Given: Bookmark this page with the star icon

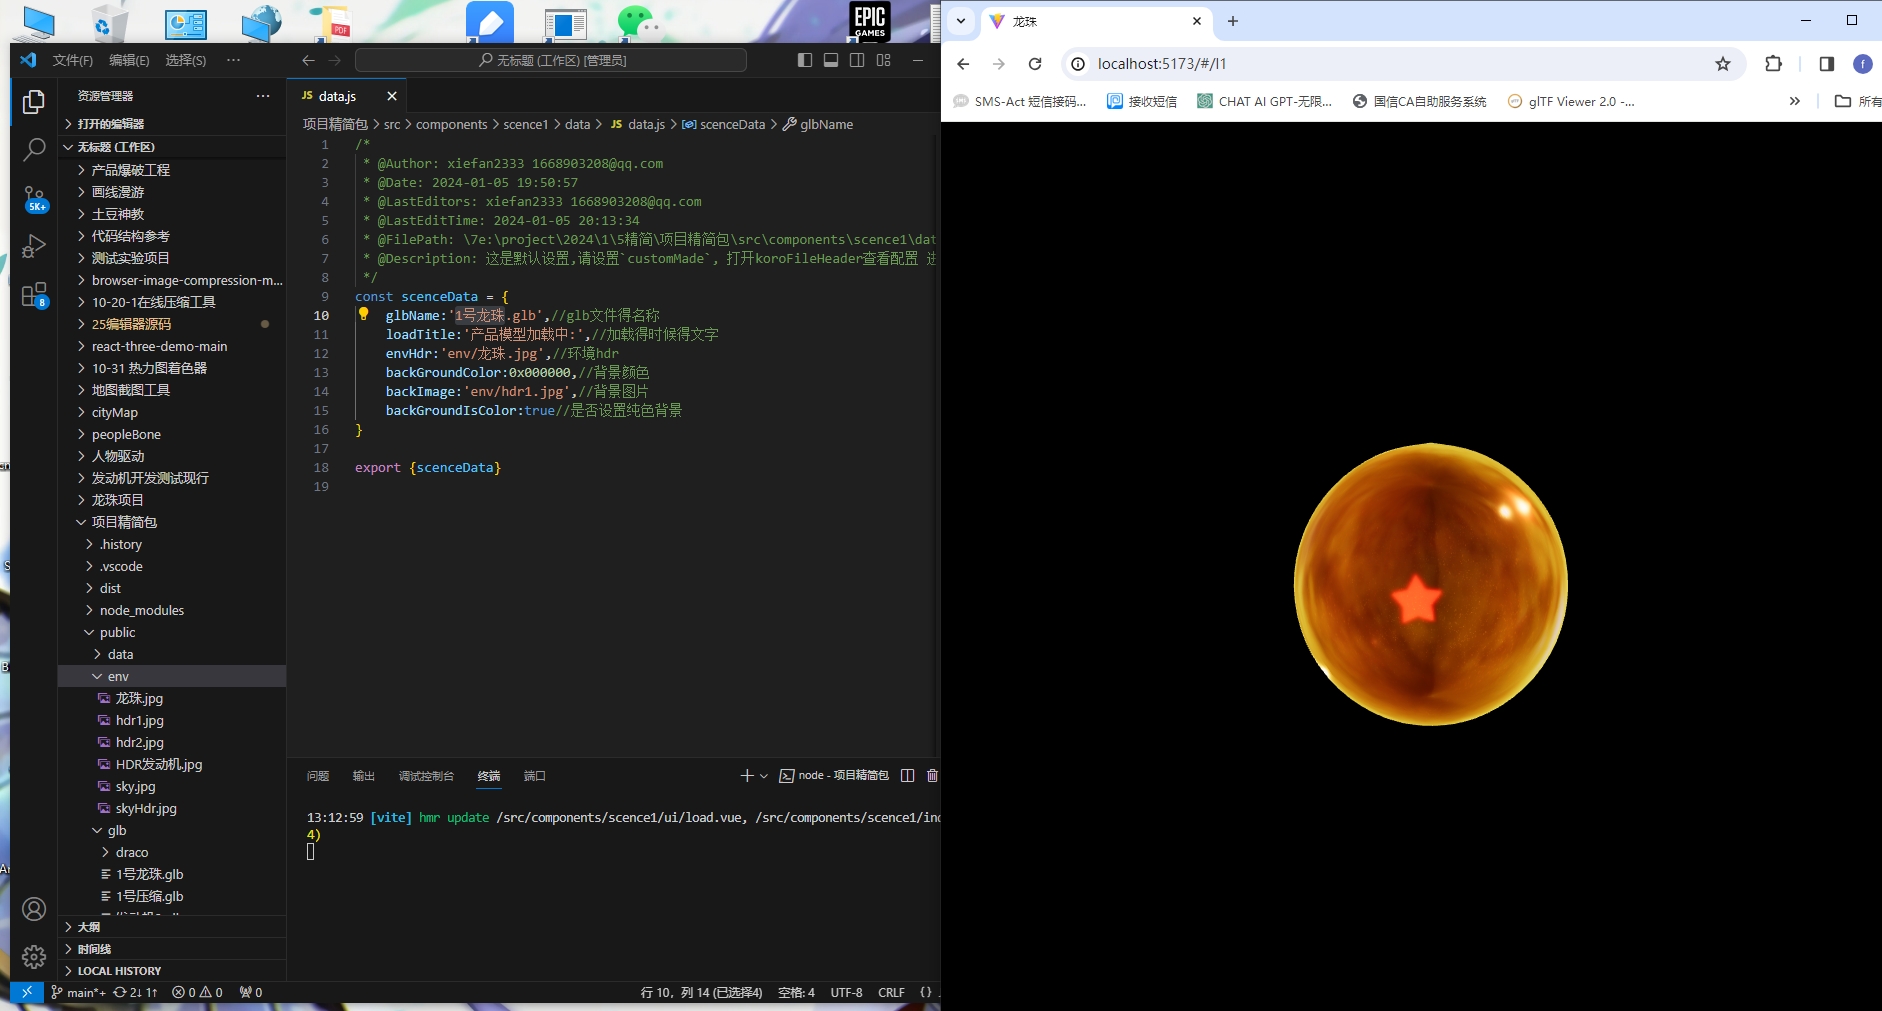Looking at the screenshot, I should click(x=1722, y=64).
